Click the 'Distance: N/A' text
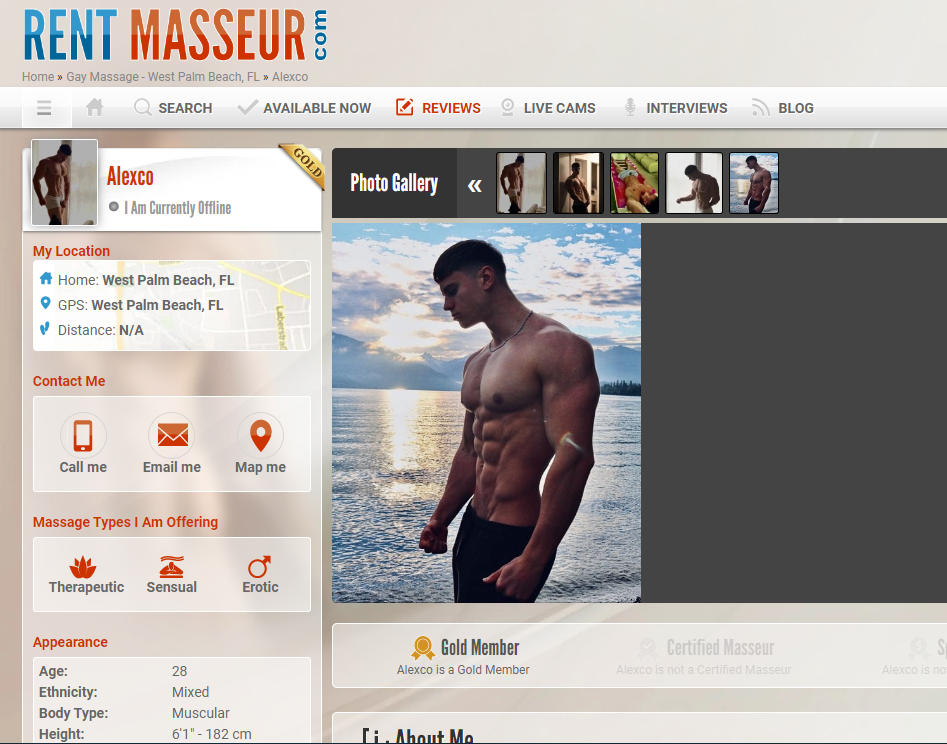947x744 pixels. (101, 330)
